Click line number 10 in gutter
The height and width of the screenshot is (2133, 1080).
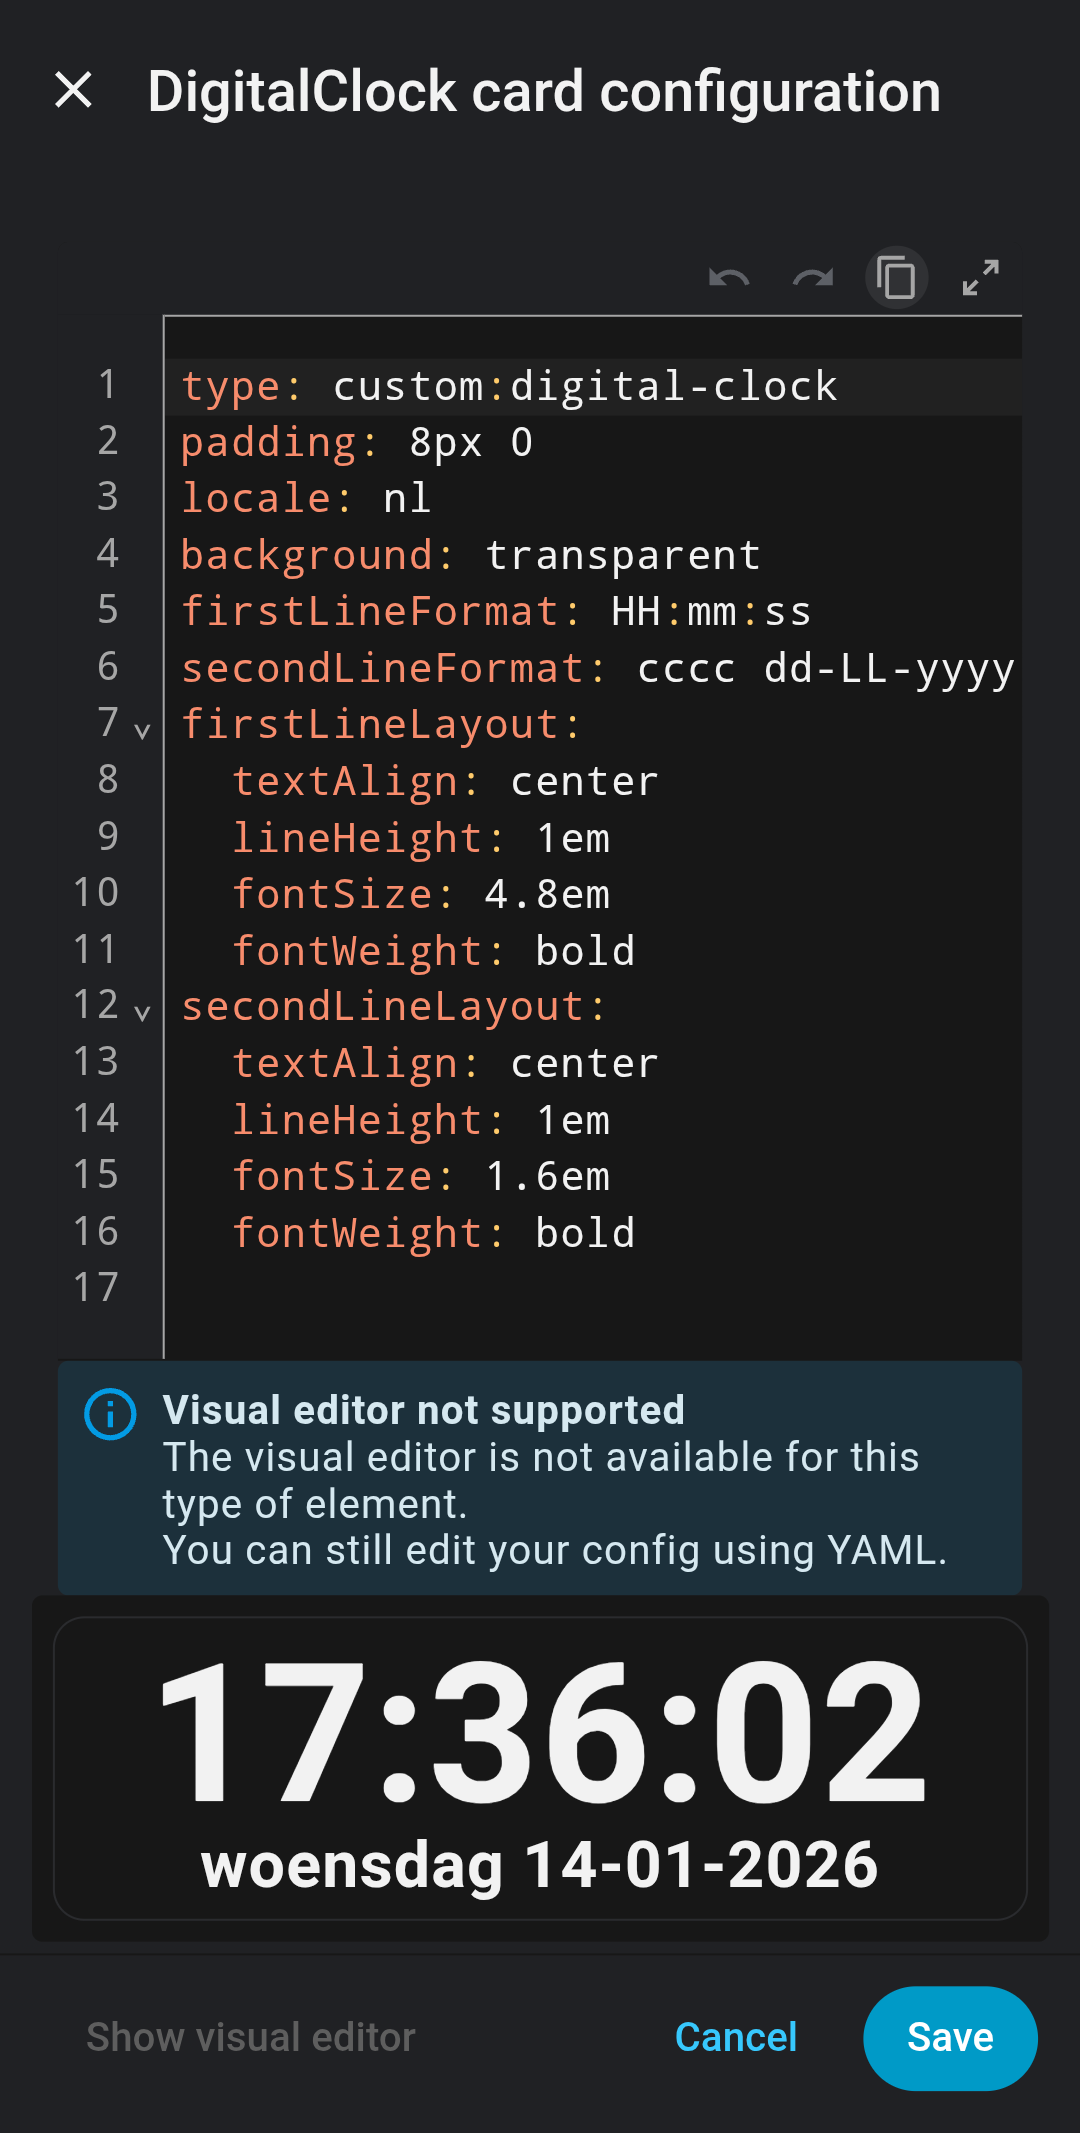click(96, 893)
